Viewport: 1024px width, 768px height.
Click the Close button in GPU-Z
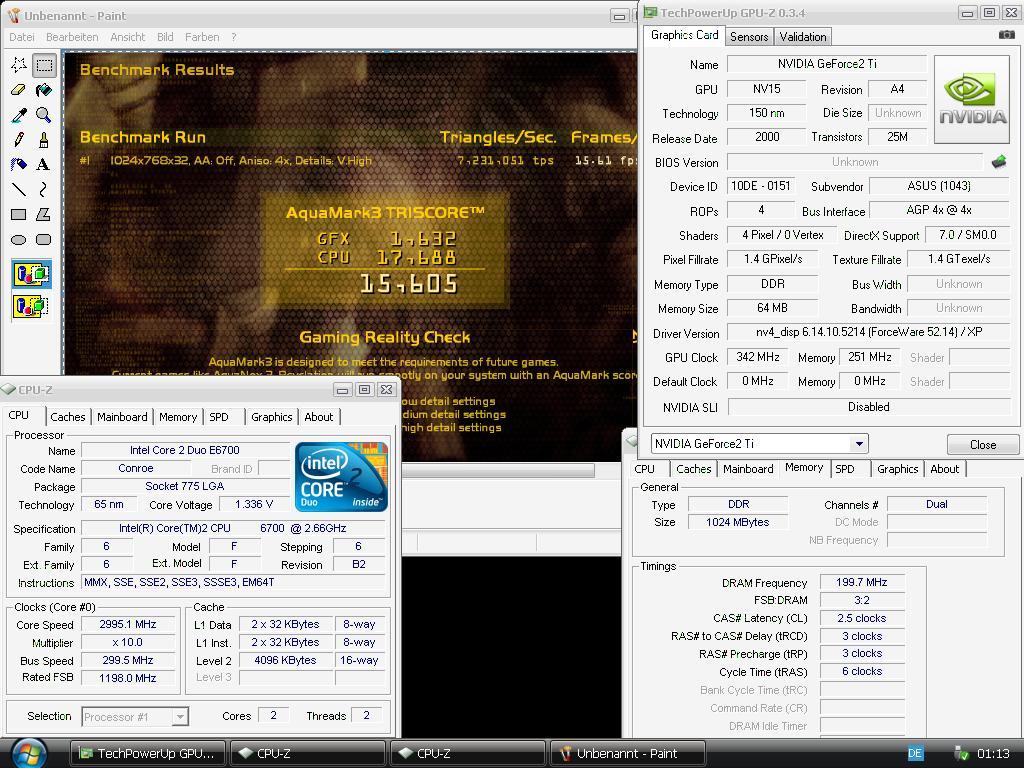coord(982,445)
